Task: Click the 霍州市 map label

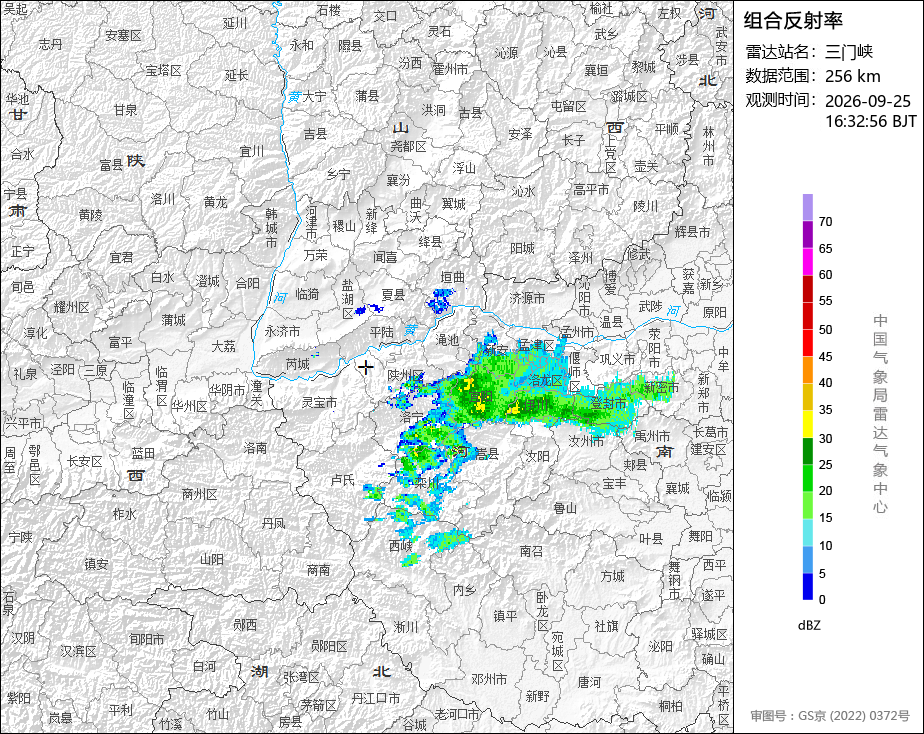Action: [450, 69]
